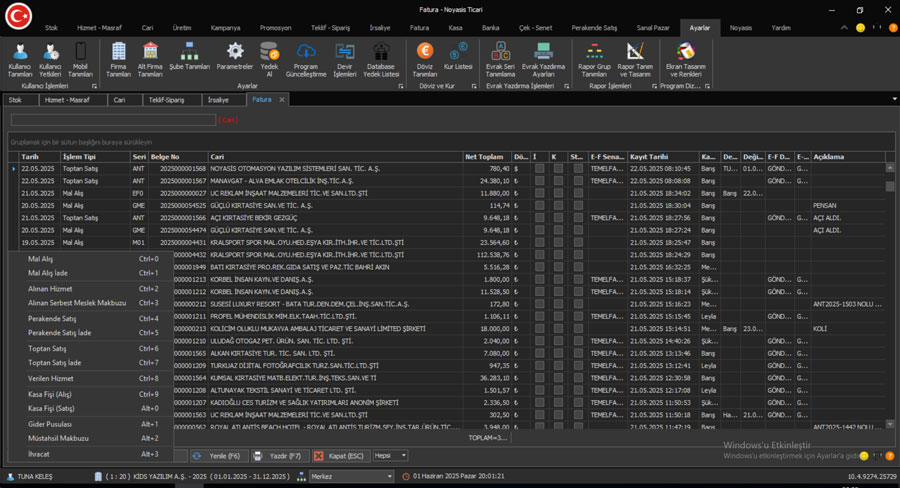The width and height of the screenshot is (900, 488).
Task: Open Ekran Tasarım ve Renkleri icon
Action: 686,60
